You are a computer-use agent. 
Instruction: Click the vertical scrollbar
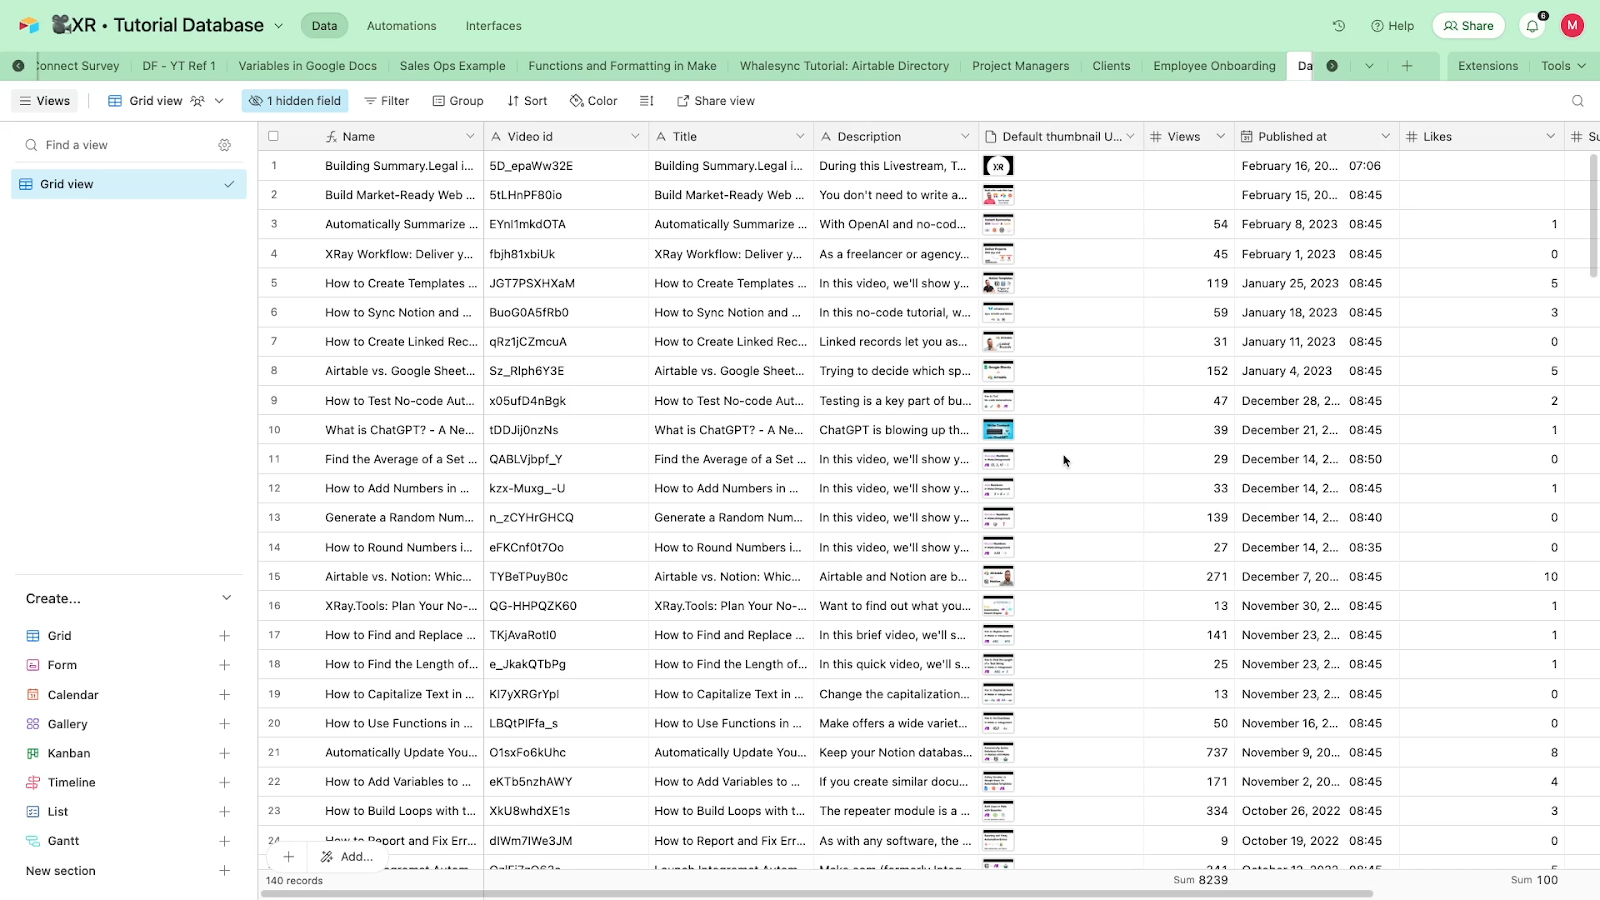point(1594,215)
